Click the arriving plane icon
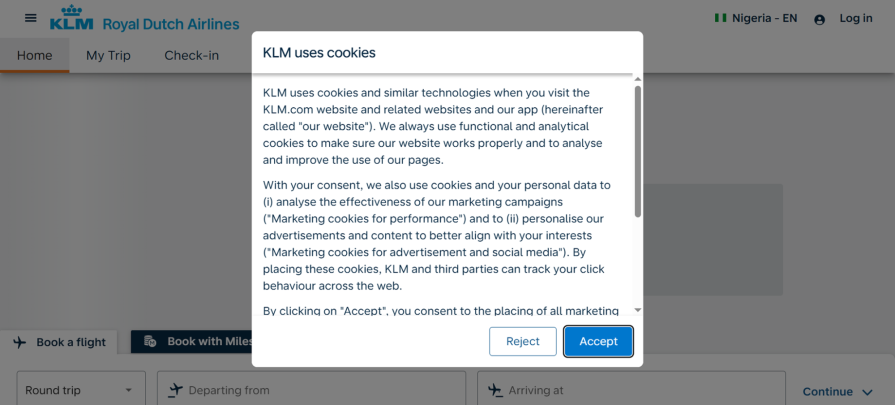Viewport: 895px width, 405px height. click(495, 390)
